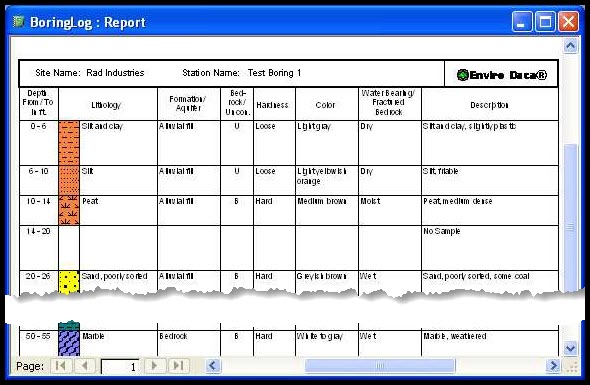Click the page number input field
The image size is (590, 385).
coord(120,367)
